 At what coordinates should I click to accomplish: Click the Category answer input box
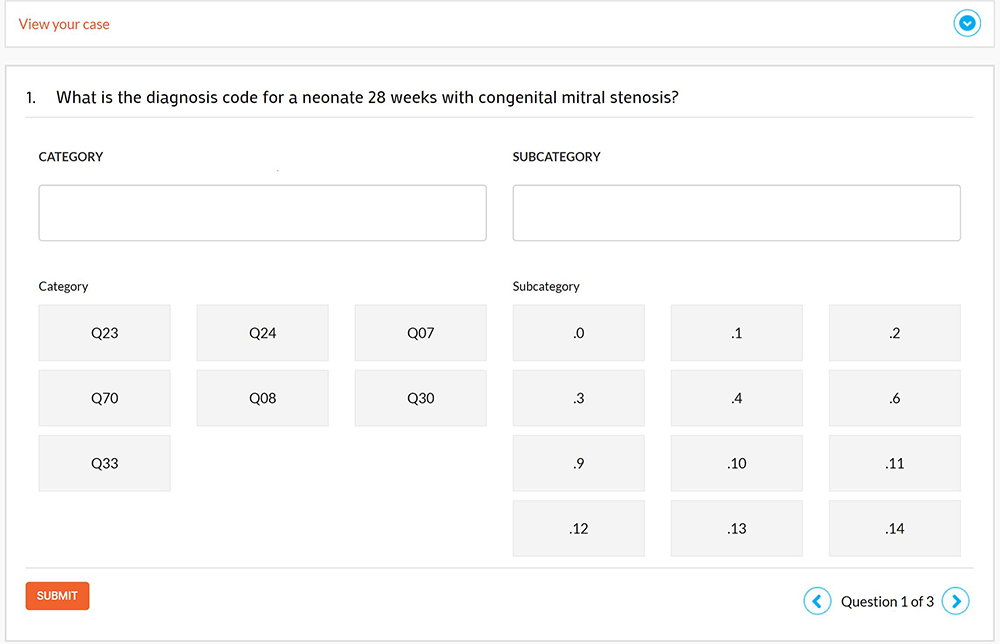coord(262,213)
